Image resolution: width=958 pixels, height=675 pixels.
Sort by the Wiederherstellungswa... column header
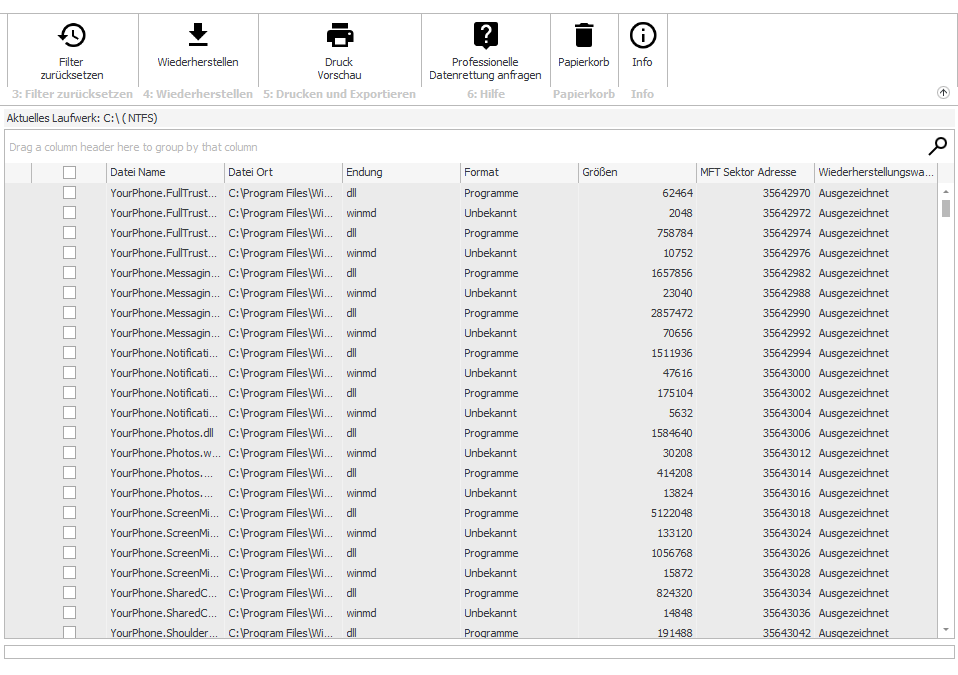click(876, 172)
